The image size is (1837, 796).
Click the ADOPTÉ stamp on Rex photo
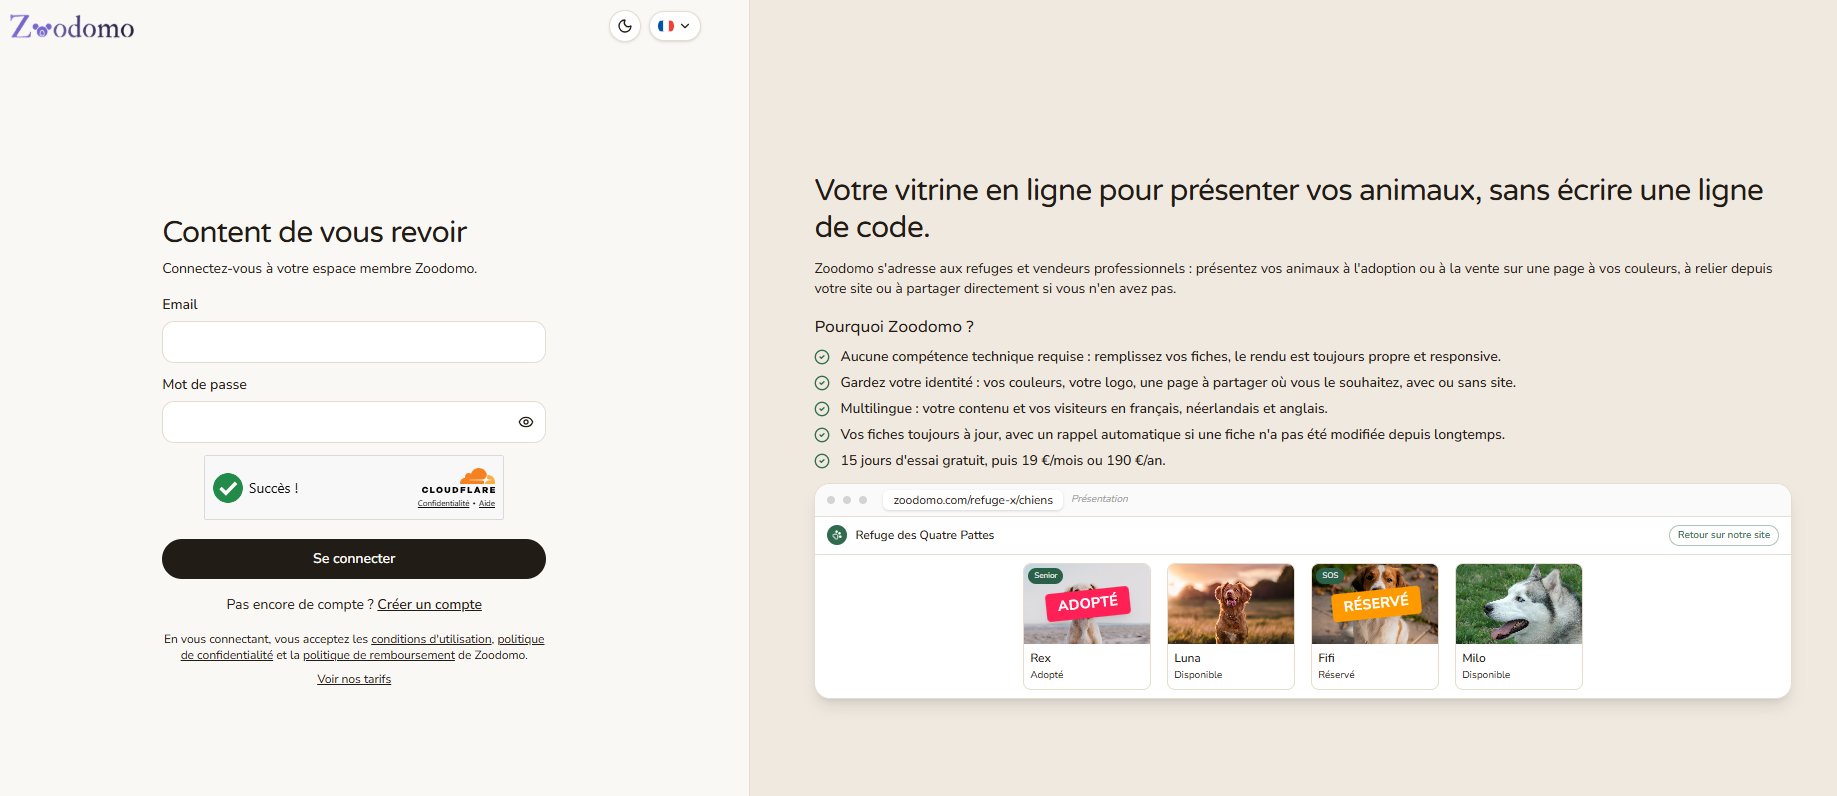click(1088, 603)
